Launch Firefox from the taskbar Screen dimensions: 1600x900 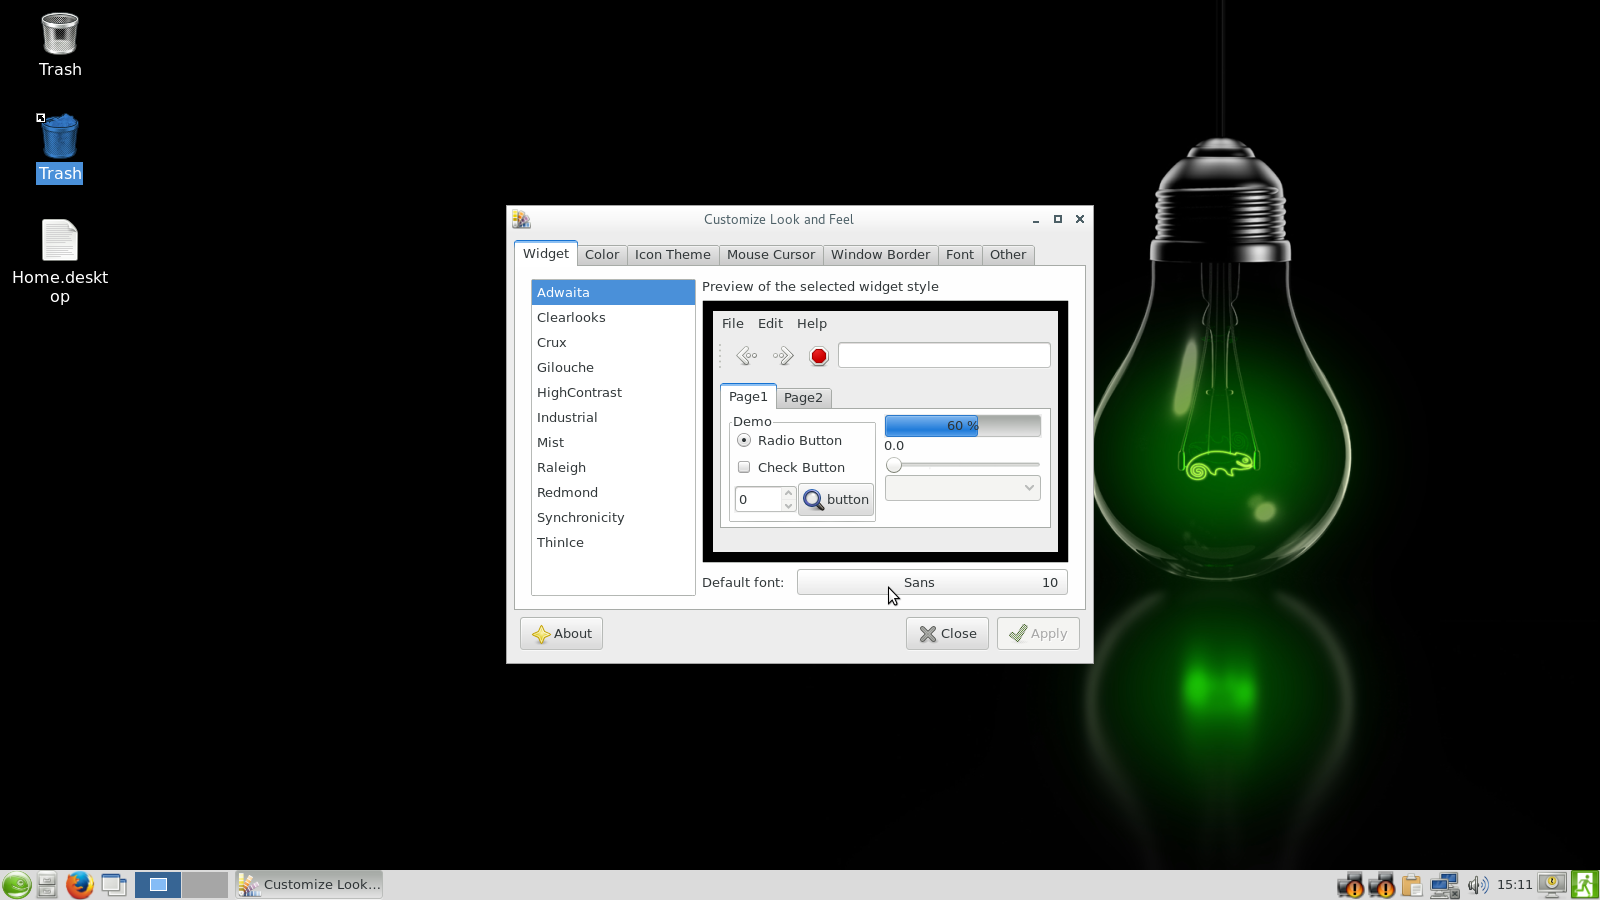79,885
